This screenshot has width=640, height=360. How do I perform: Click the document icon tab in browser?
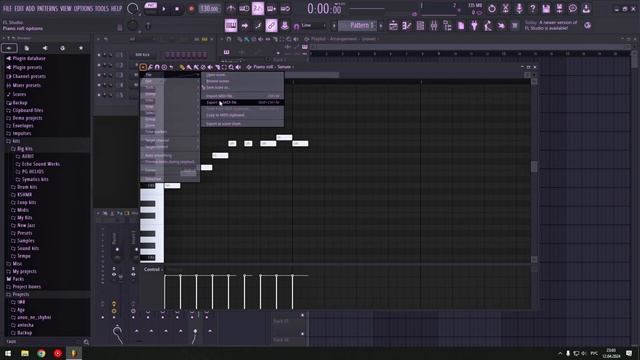pos(27,48)
